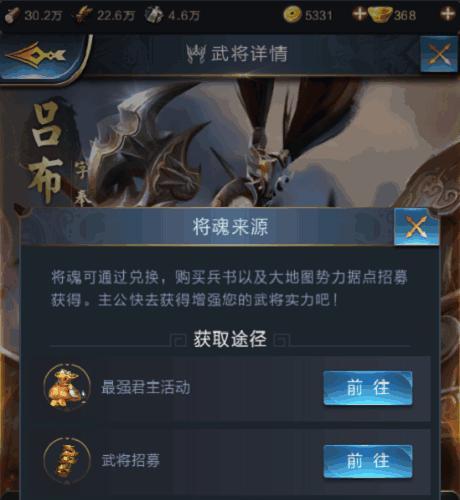This screenshot has width=460, height=500.
Task: Tap the 吕布 name calligraphy
Action: pos(46,151)
